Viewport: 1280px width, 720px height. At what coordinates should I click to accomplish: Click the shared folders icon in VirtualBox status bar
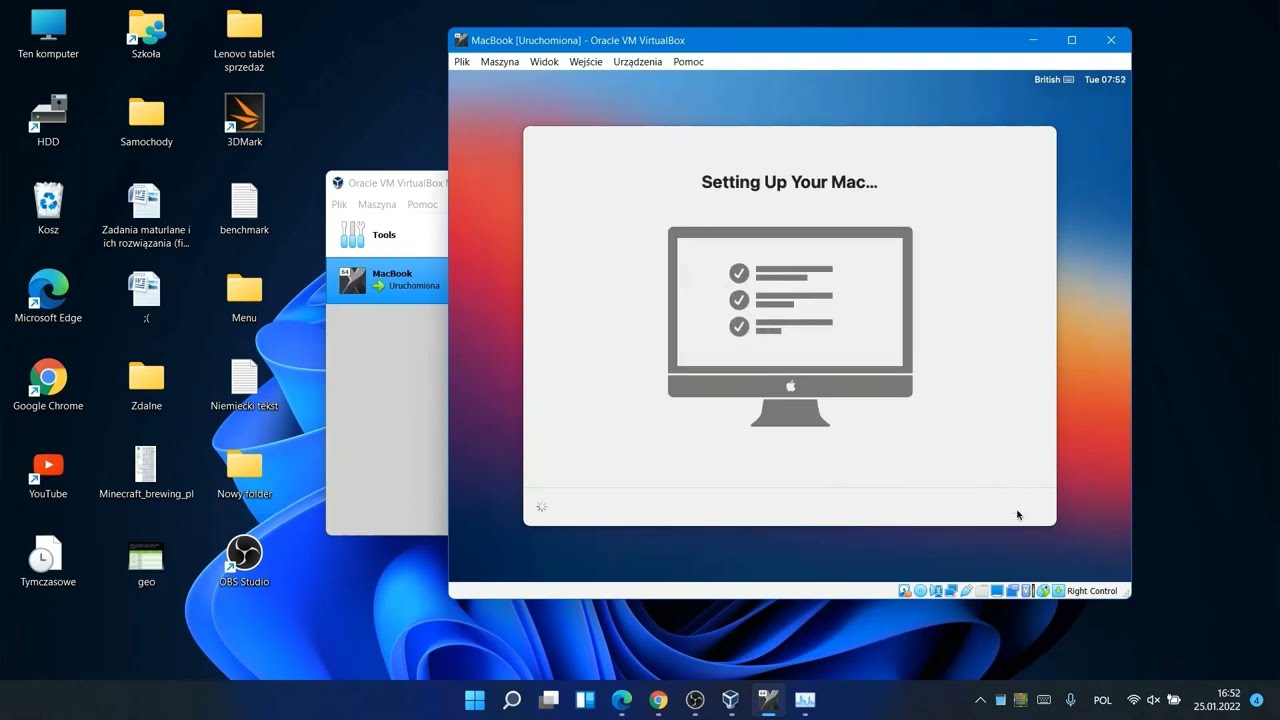pyautogui.click(x=982, y=591)
